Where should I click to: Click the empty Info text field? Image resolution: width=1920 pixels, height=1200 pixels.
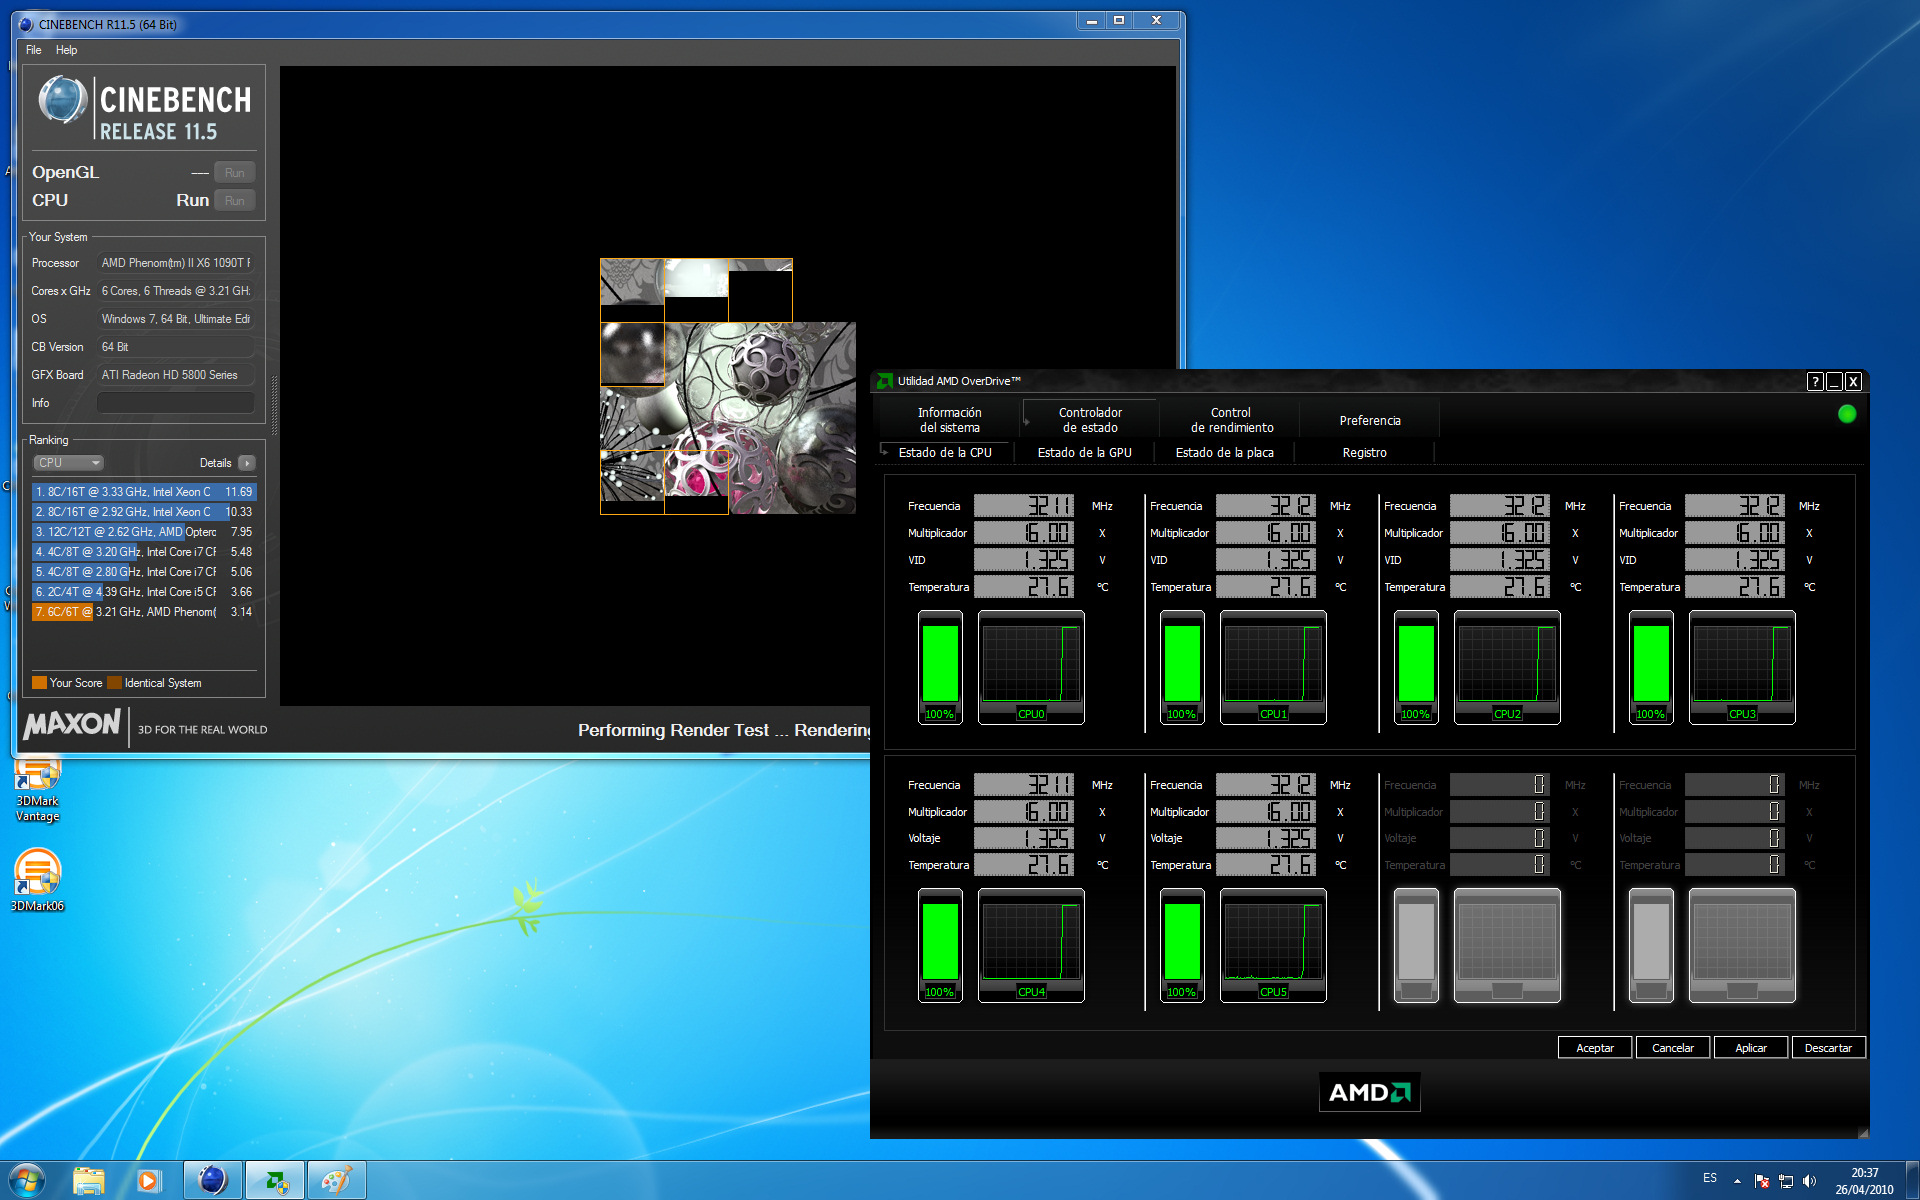175,403
